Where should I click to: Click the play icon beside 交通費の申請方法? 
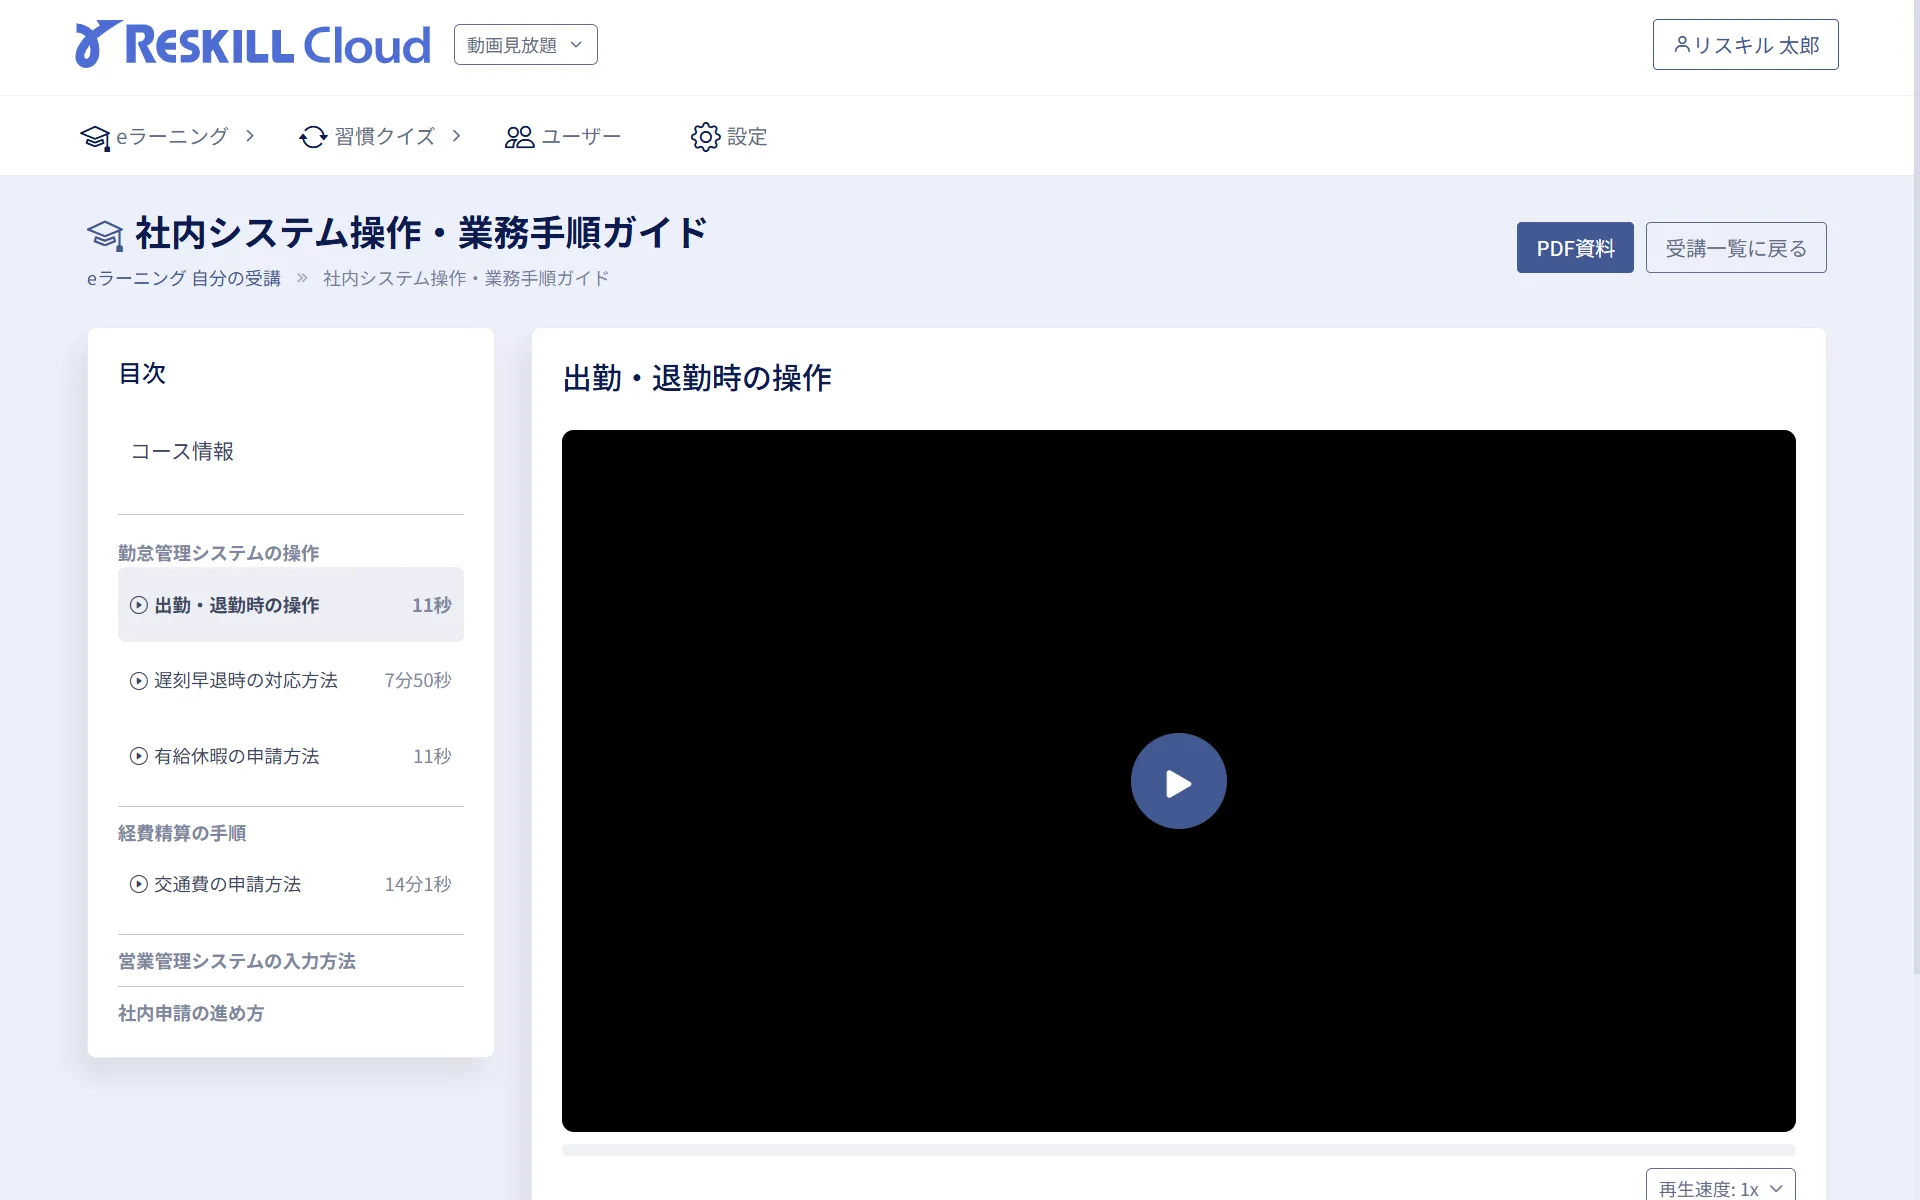click(139, 885)
